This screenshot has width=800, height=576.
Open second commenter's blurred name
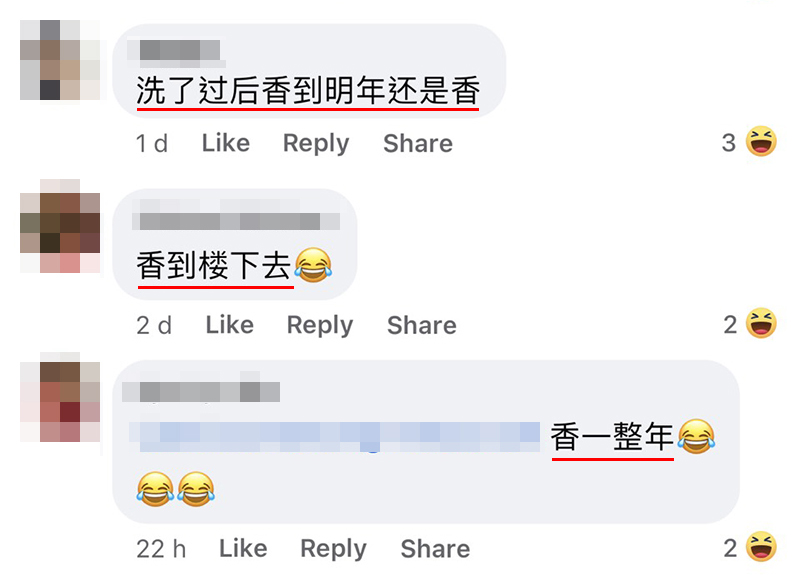(x=236, y=220)
